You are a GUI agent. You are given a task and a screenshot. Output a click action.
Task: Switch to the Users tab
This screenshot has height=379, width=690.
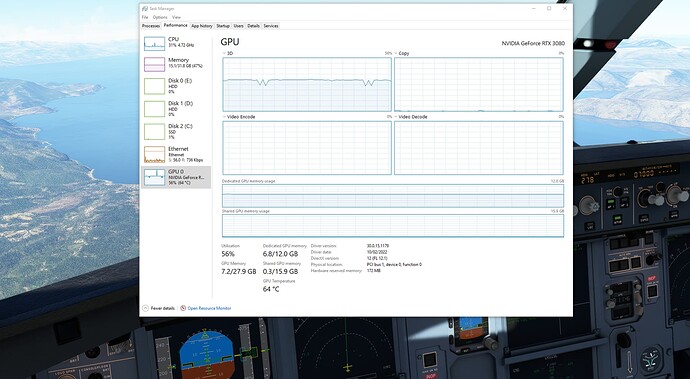coord(239,26)
